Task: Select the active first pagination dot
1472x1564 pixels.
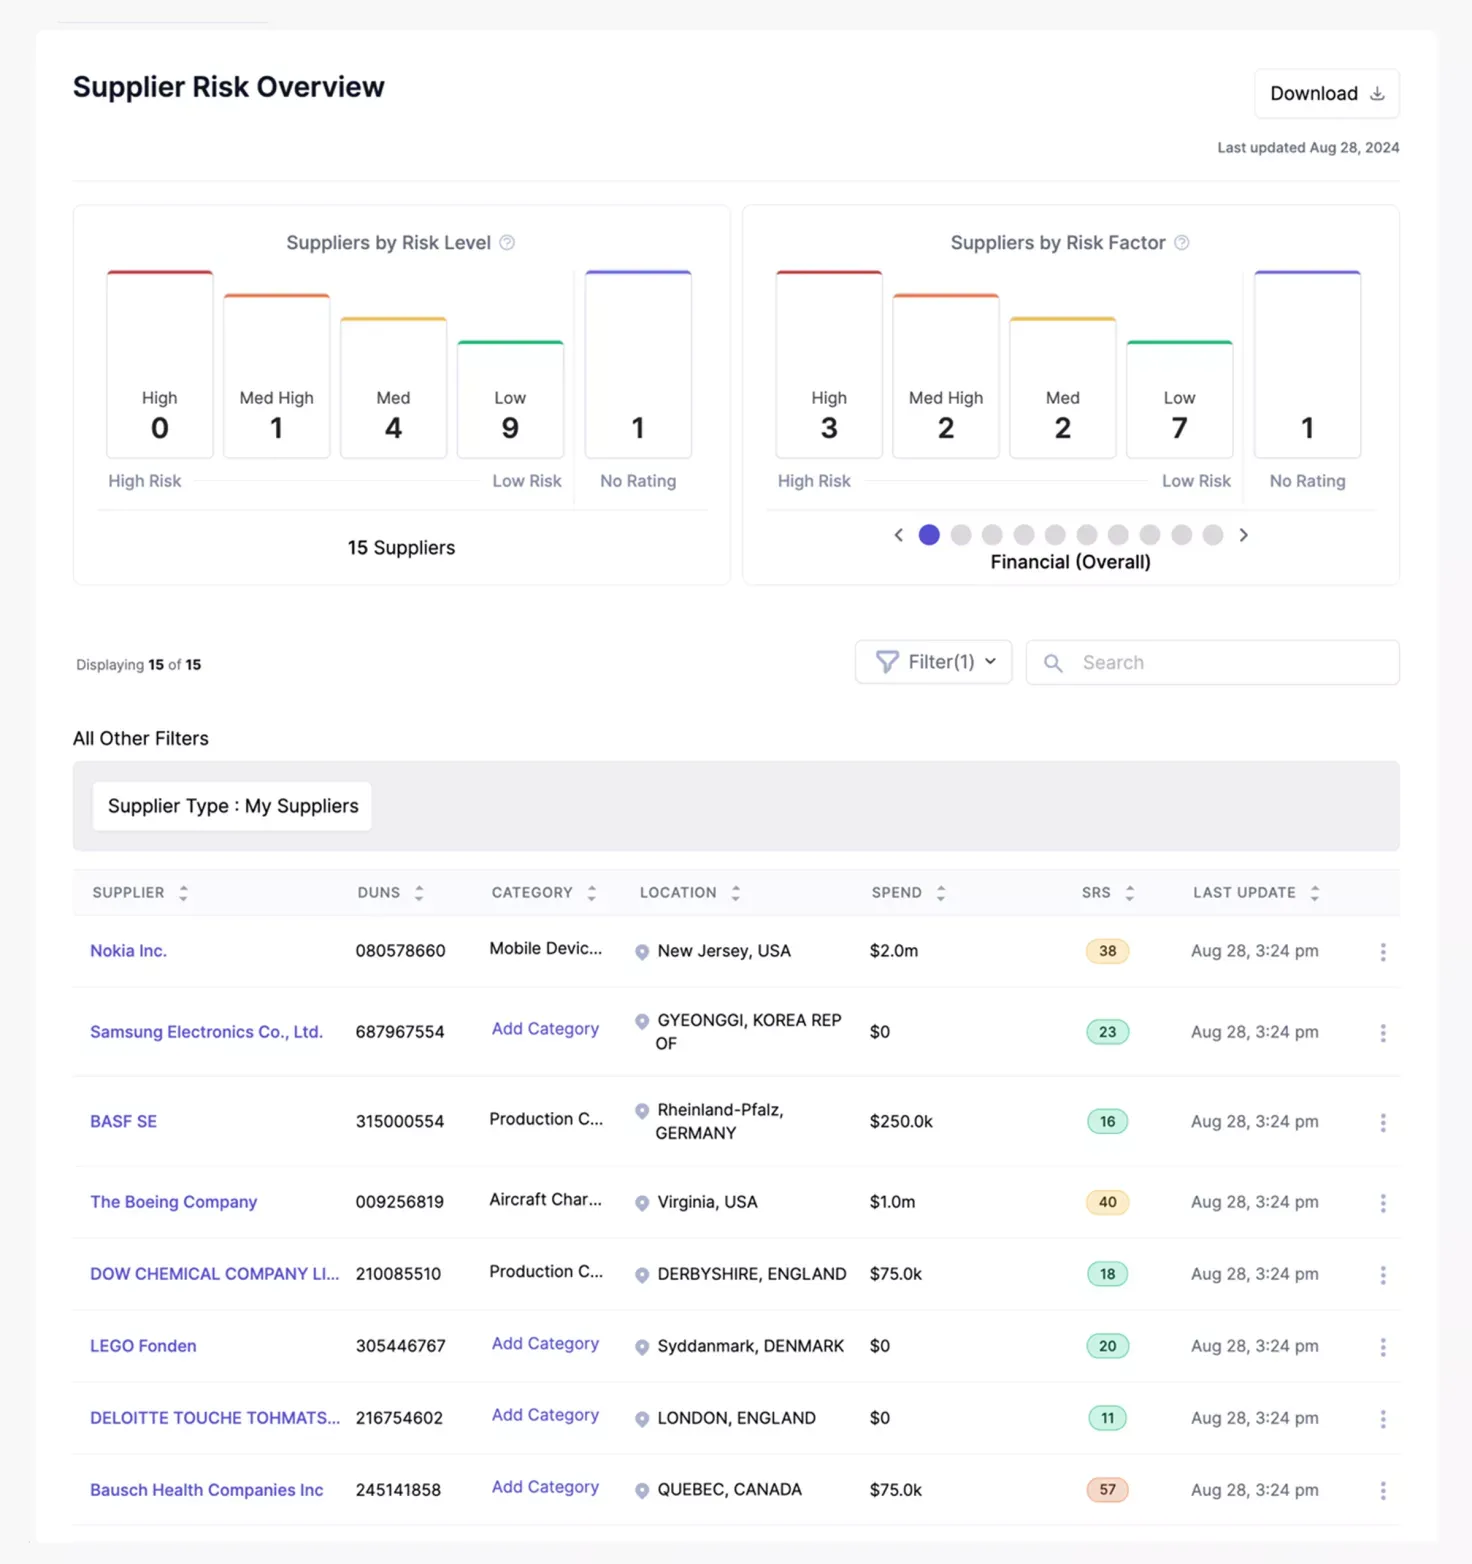Action: click(x=929, y=535)
